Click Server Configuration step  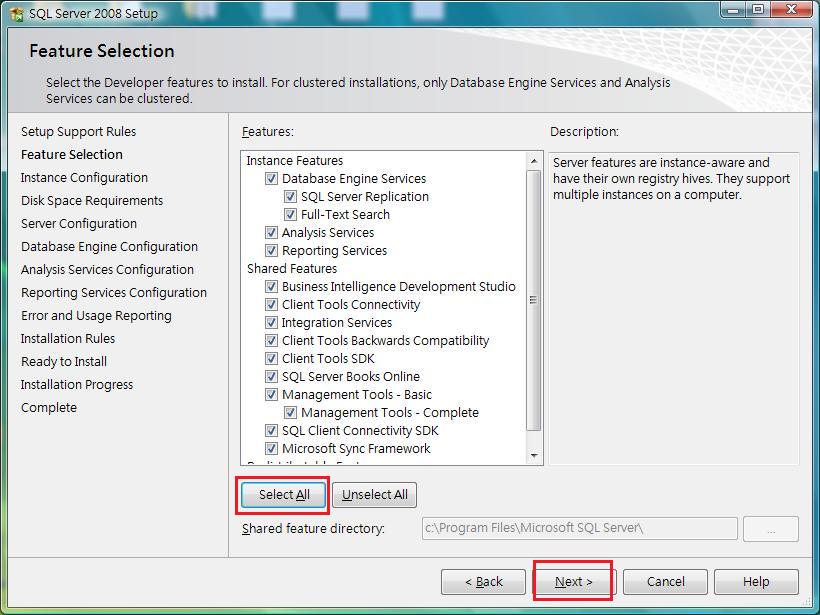(79, 224)
